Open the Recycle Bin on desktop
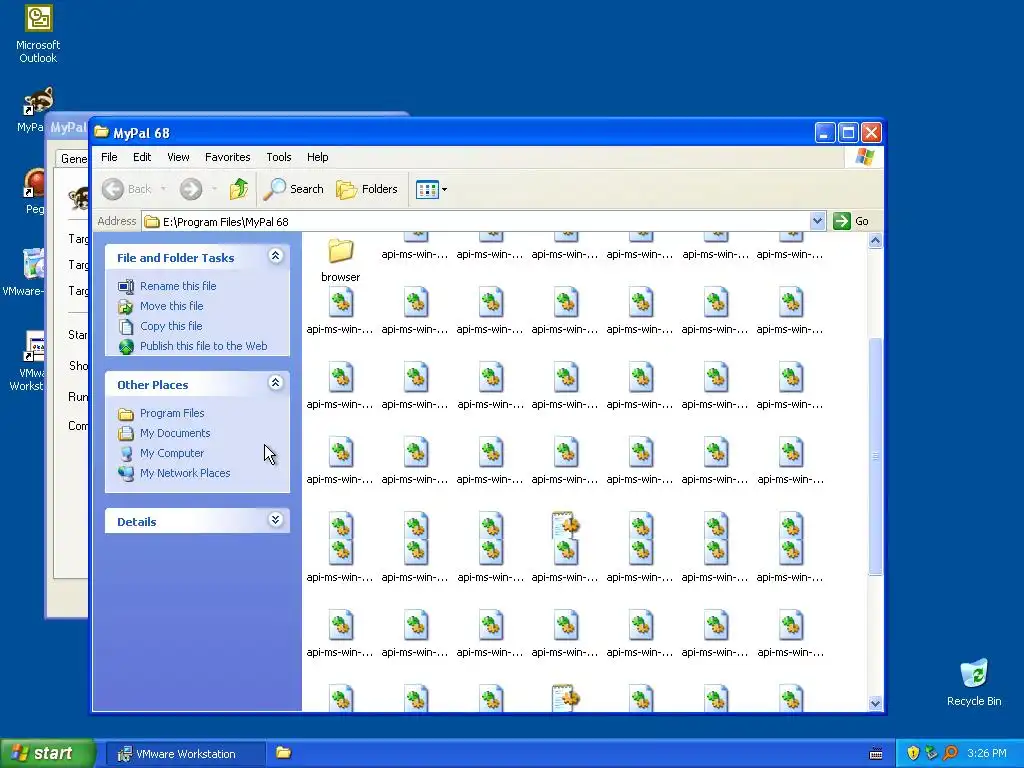The width and height of the screenshot is (1024, 768). (974, 682)
